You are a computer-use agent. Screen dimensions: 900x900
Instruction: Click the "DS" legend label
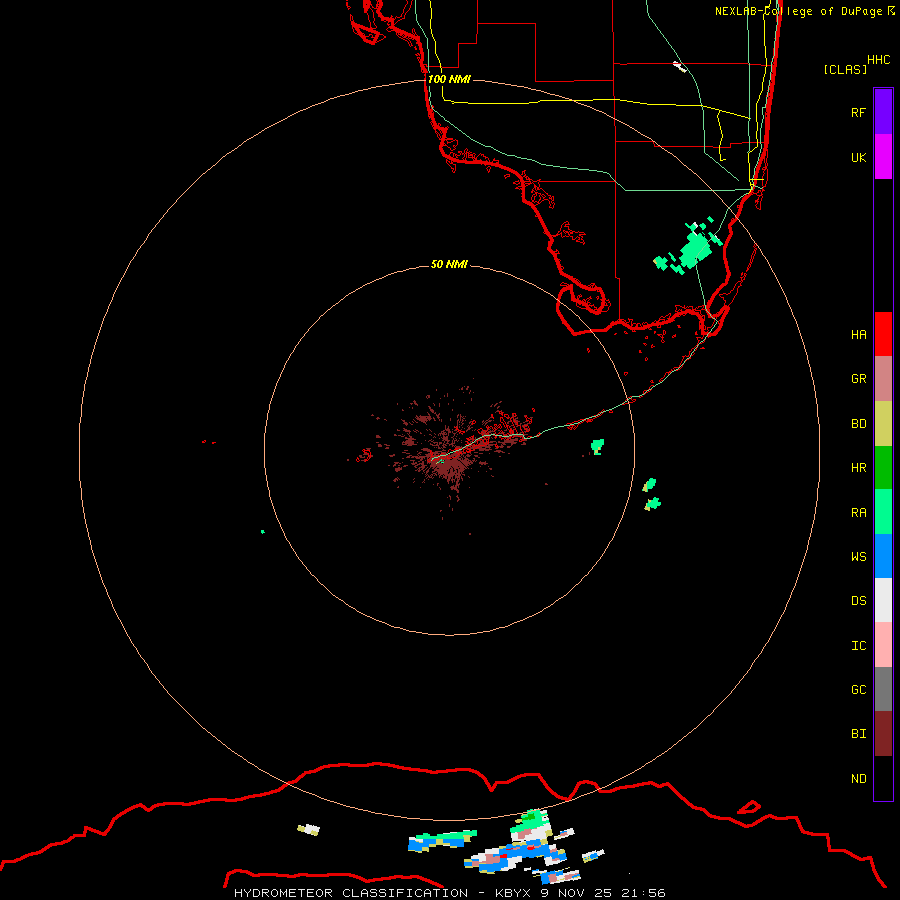(858, 601)
